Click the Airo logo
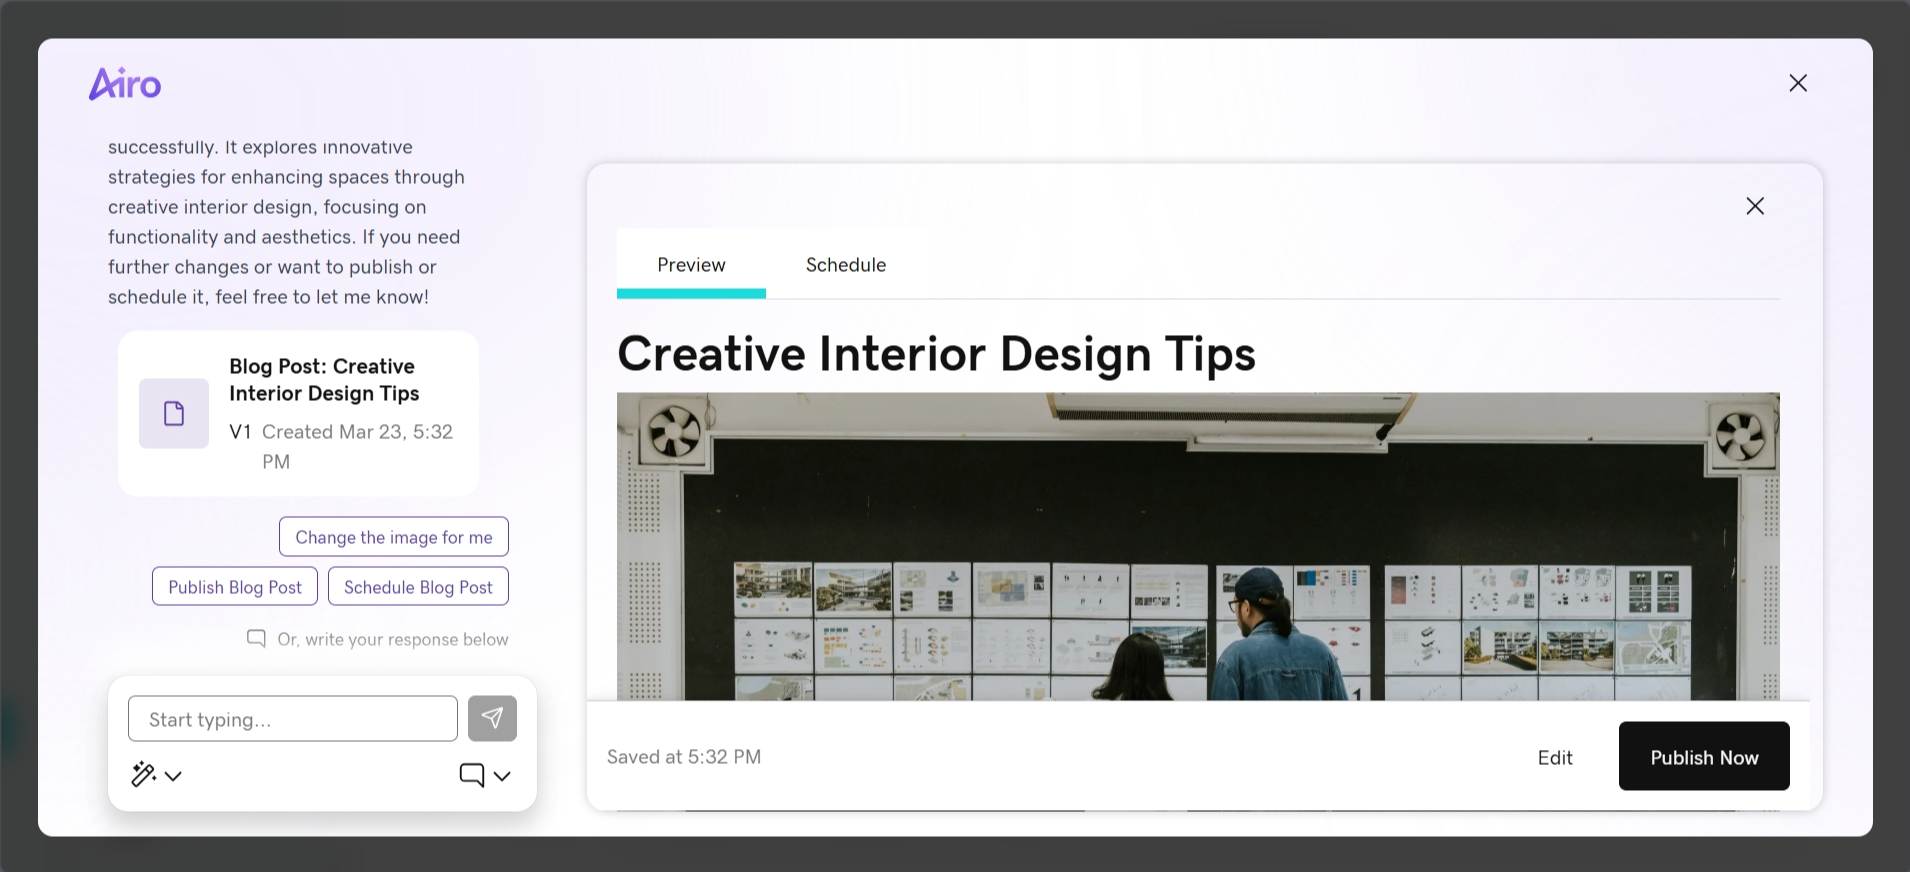Image resolution: width=1910 pixels, height=872 pixels. click(x=125, y=84)
